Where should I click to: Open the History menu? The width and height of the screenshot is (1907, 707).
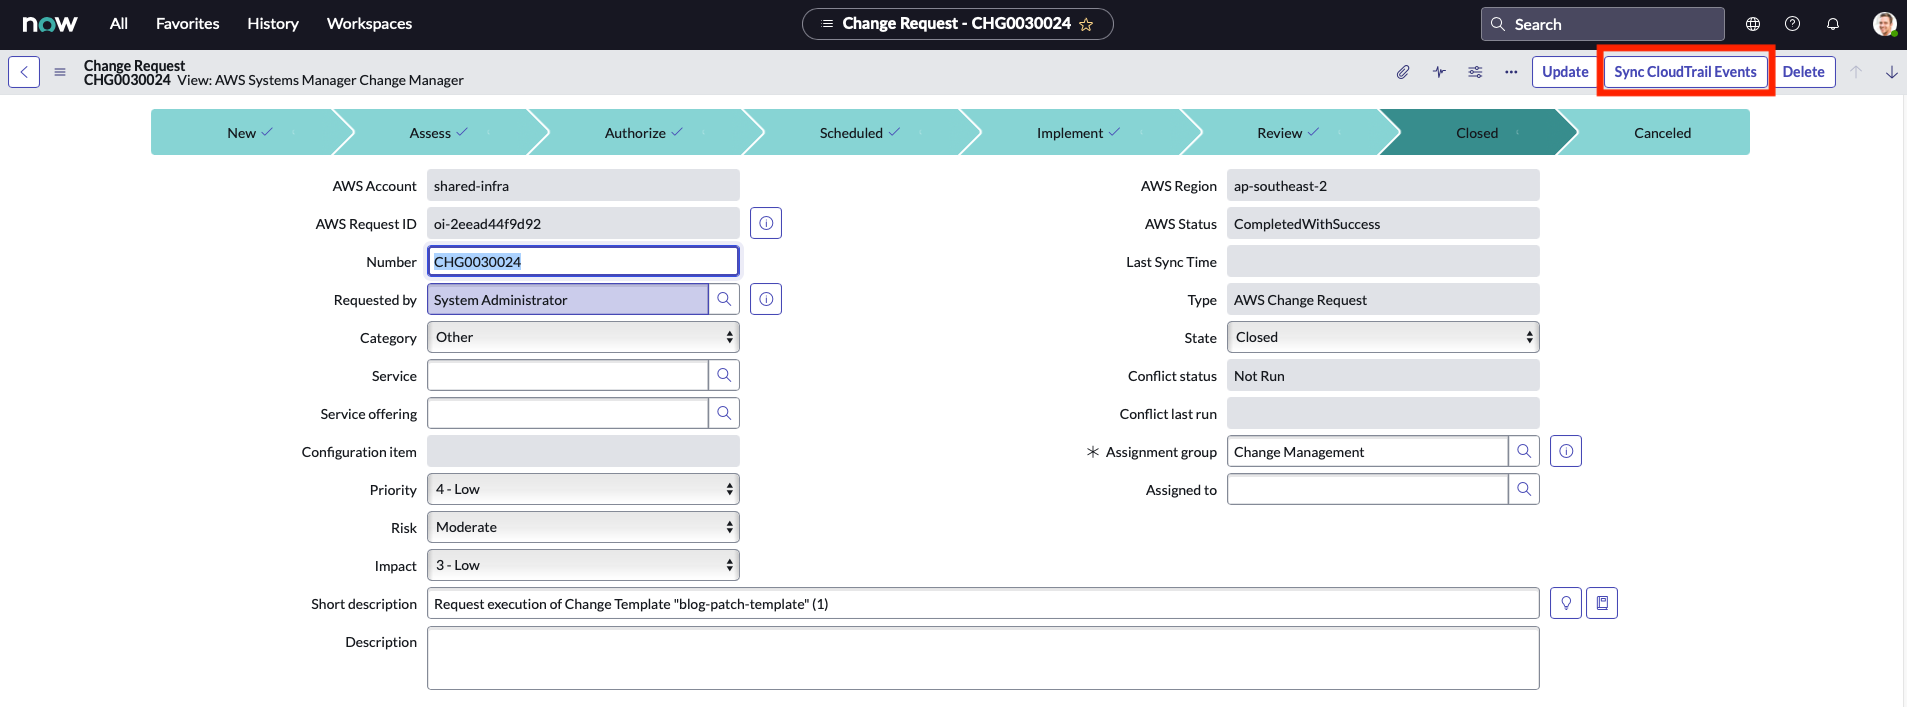tap(273, 24)
